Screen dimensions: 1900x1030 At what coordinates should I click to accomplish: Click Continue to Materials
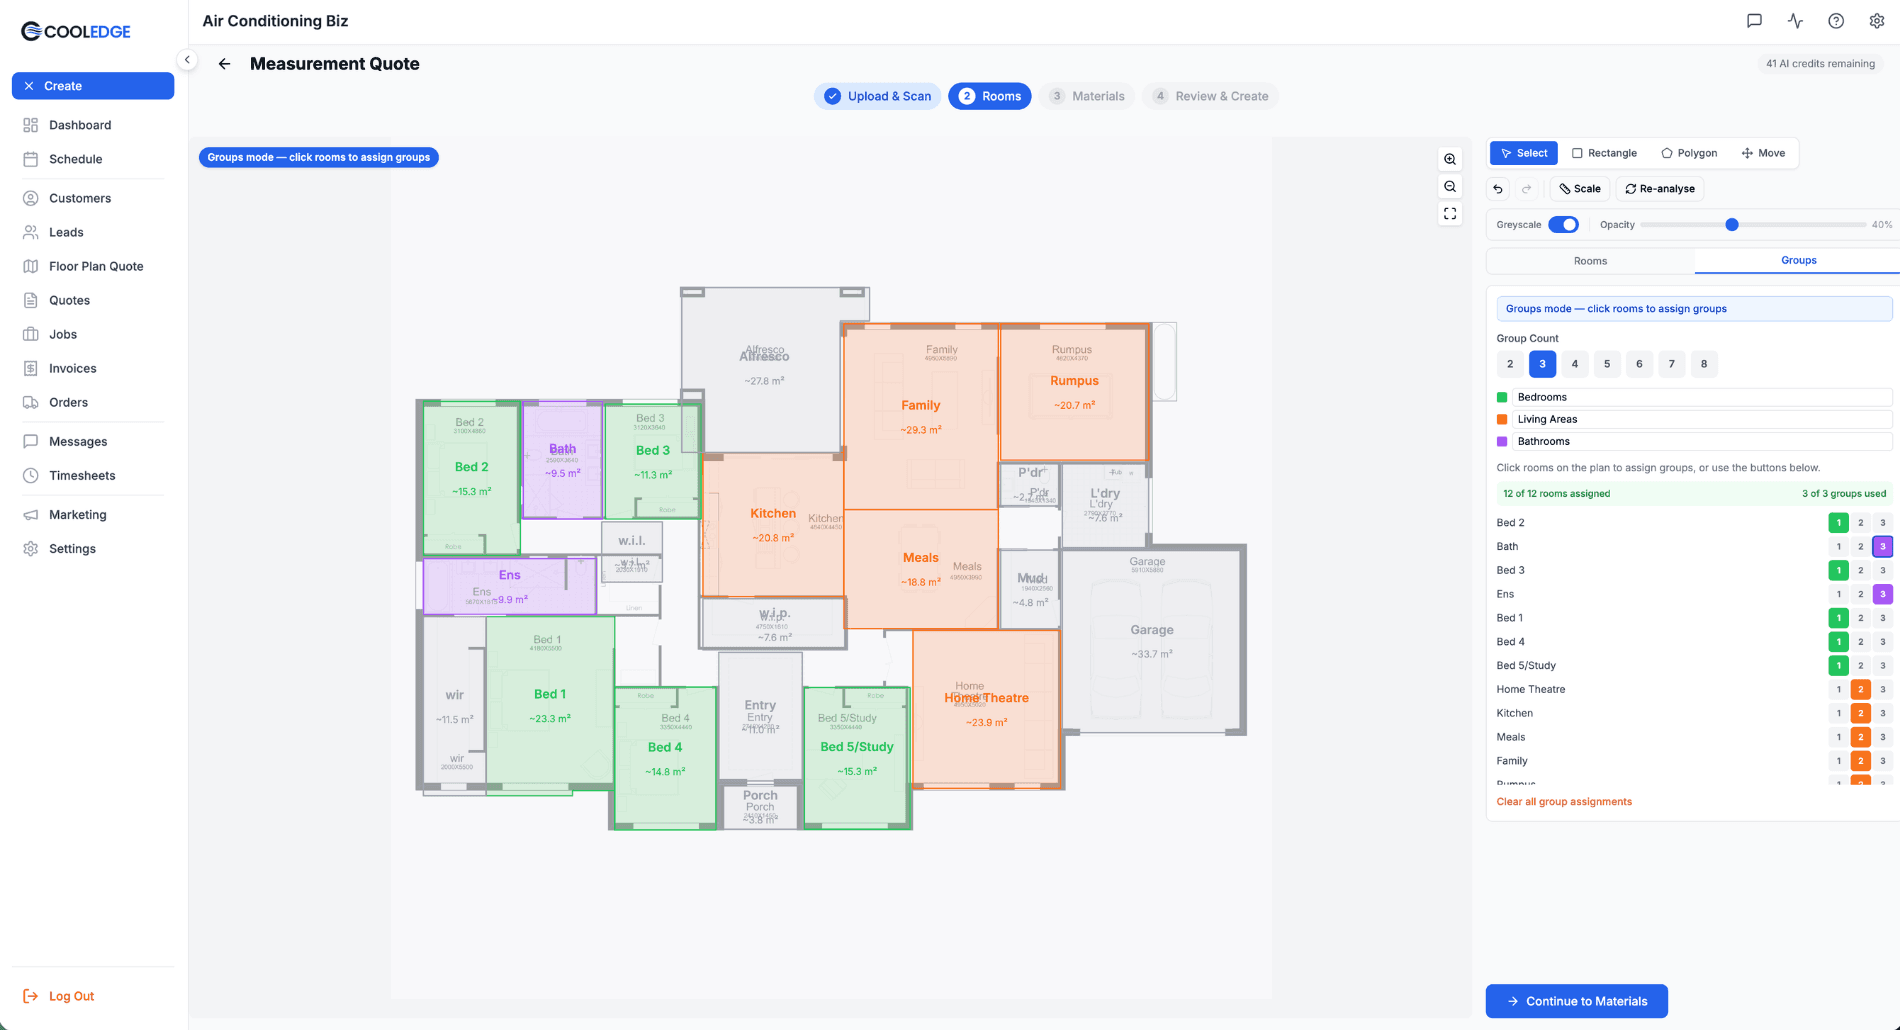coord(1576,1000)
